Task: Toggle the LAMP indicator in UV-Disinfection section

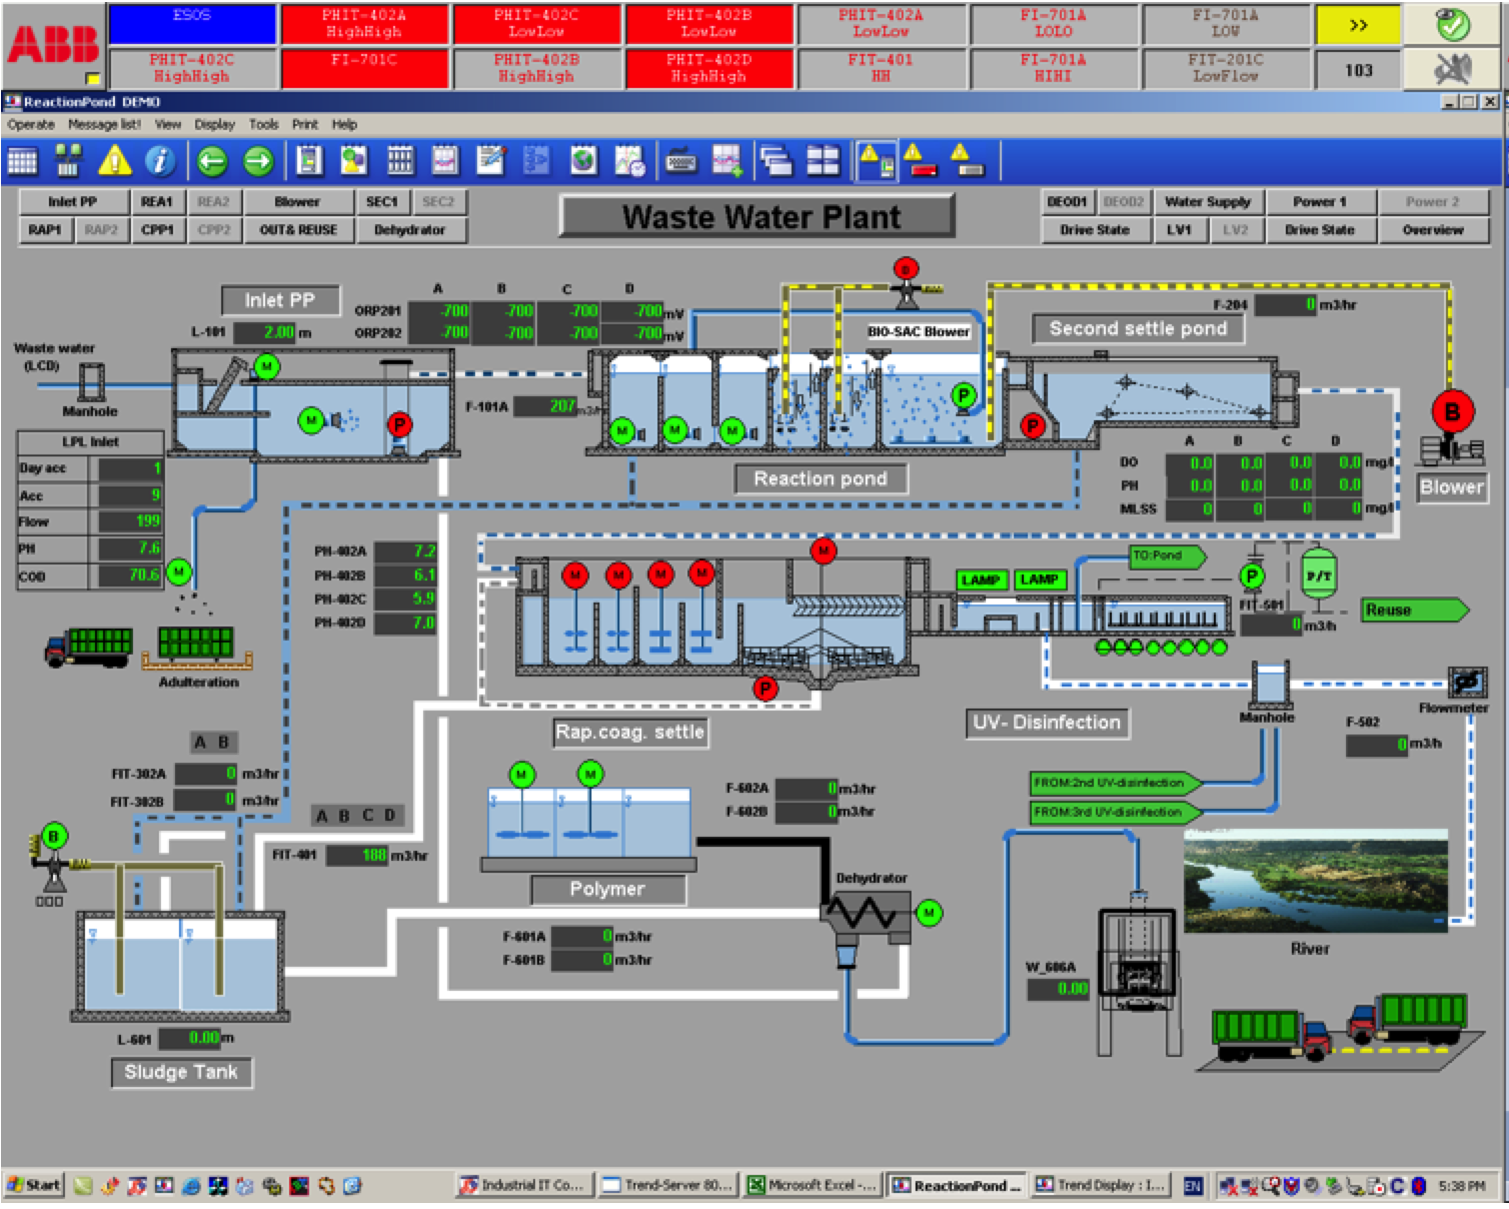Action: pos(983,579)
